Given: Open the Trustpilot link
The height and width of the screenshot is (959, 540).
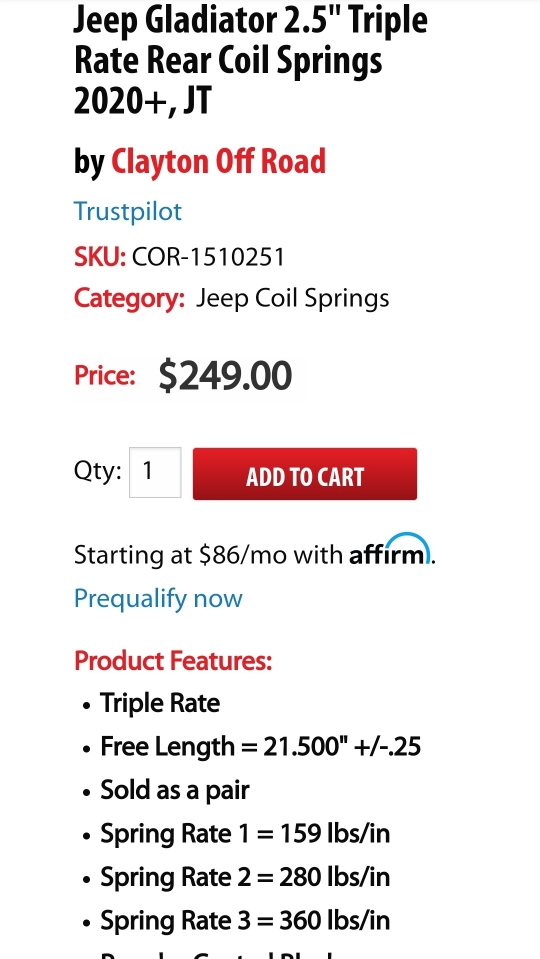Looking at the screenshot, I should coord(128,212).
